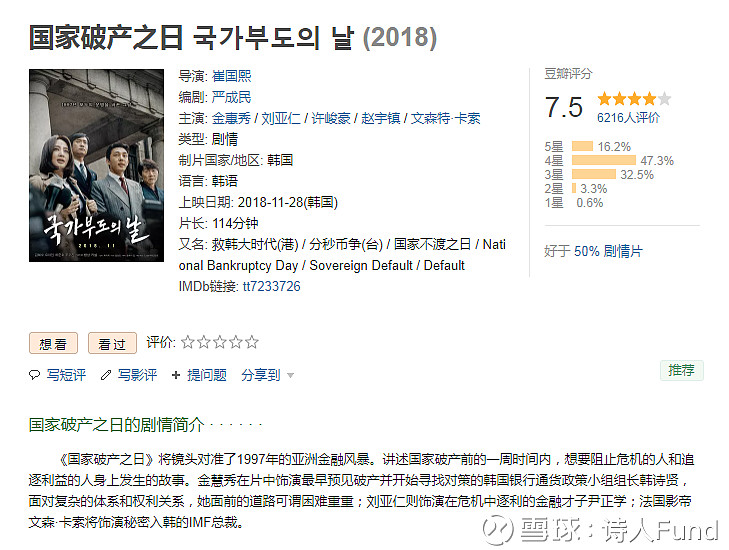Click the 写短评 speech bubble icon
Screen dimensions: 729x550
point(34,376)
